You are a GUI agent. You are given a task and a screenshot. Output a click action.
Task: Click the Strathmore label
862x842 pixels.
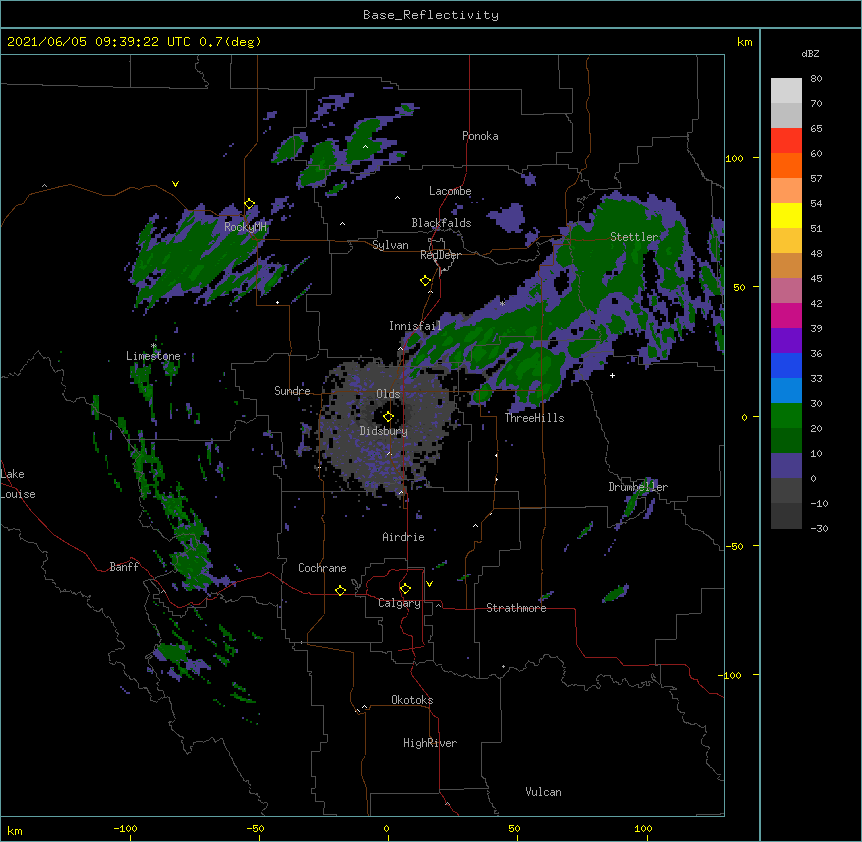tap(516, 608)
